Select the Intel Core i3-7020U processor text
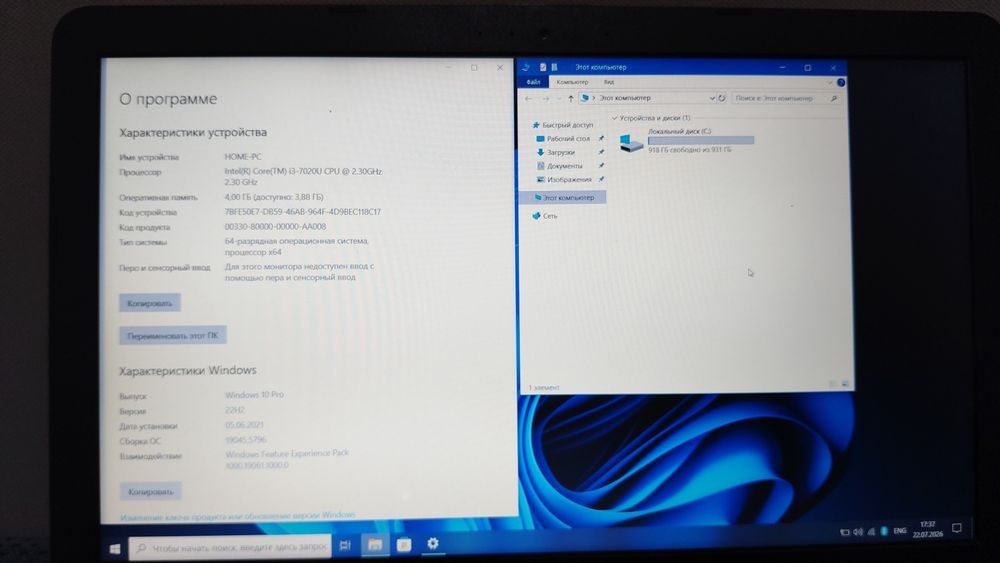 coord(303,177)
